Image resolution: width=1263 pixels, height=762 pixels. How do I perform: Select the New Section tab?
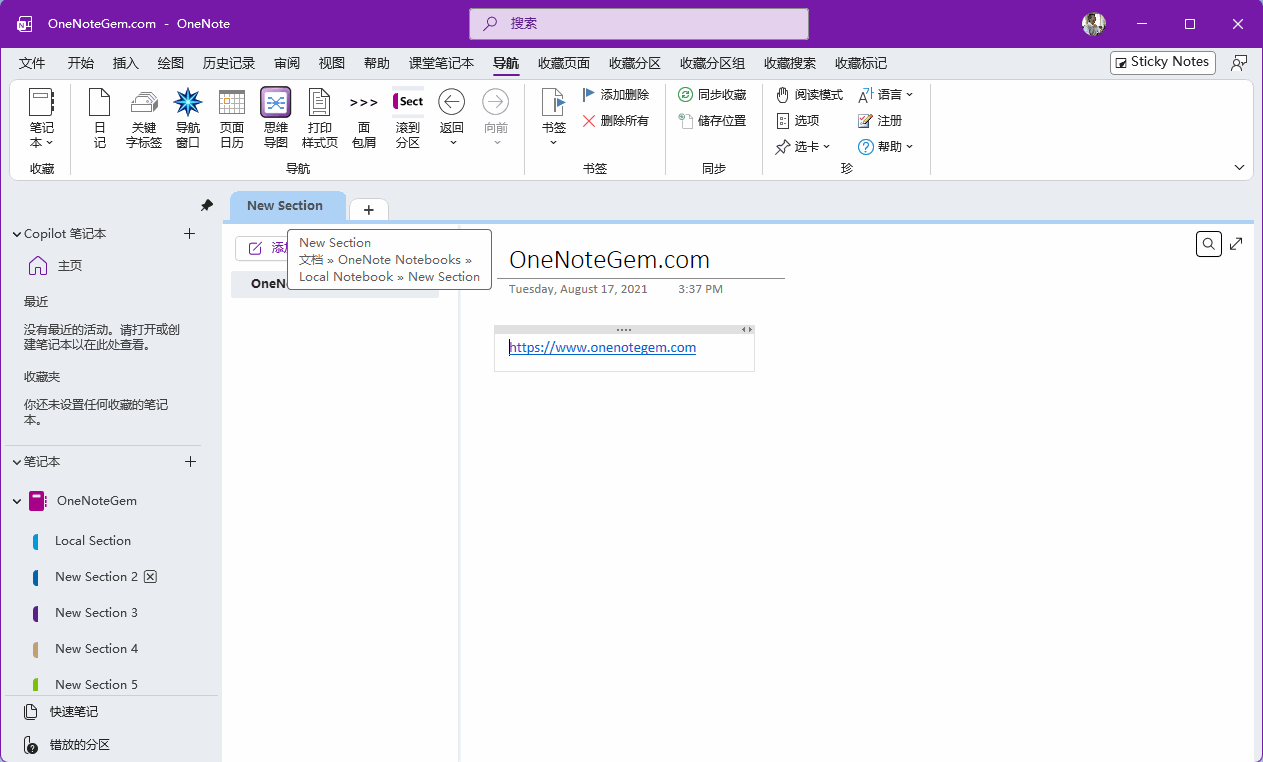click(x=287, y=206)
